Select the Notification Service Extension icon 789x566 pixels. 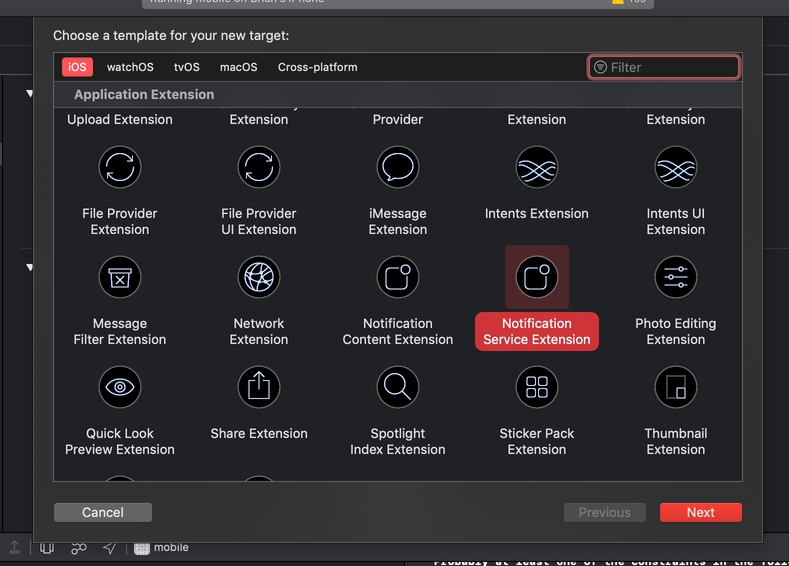pos(536,277)
